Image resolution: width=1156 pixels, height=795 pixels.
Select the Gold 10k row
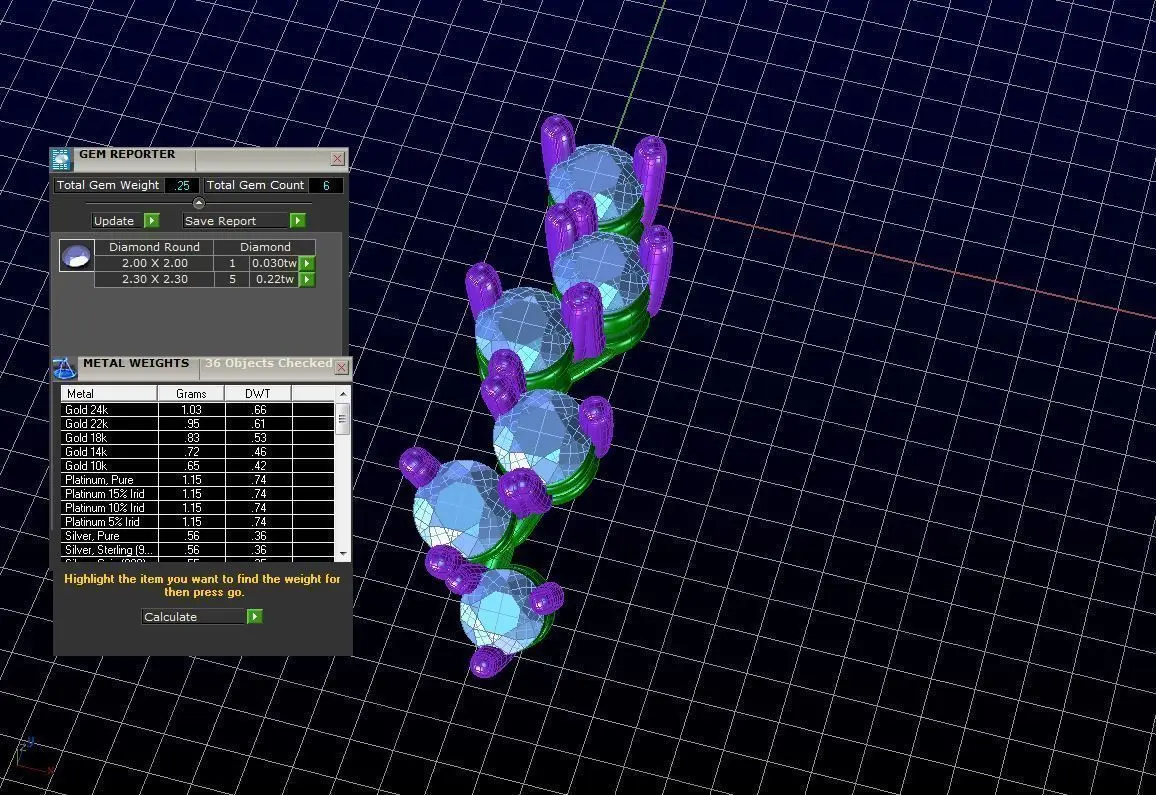coord(198,465)
